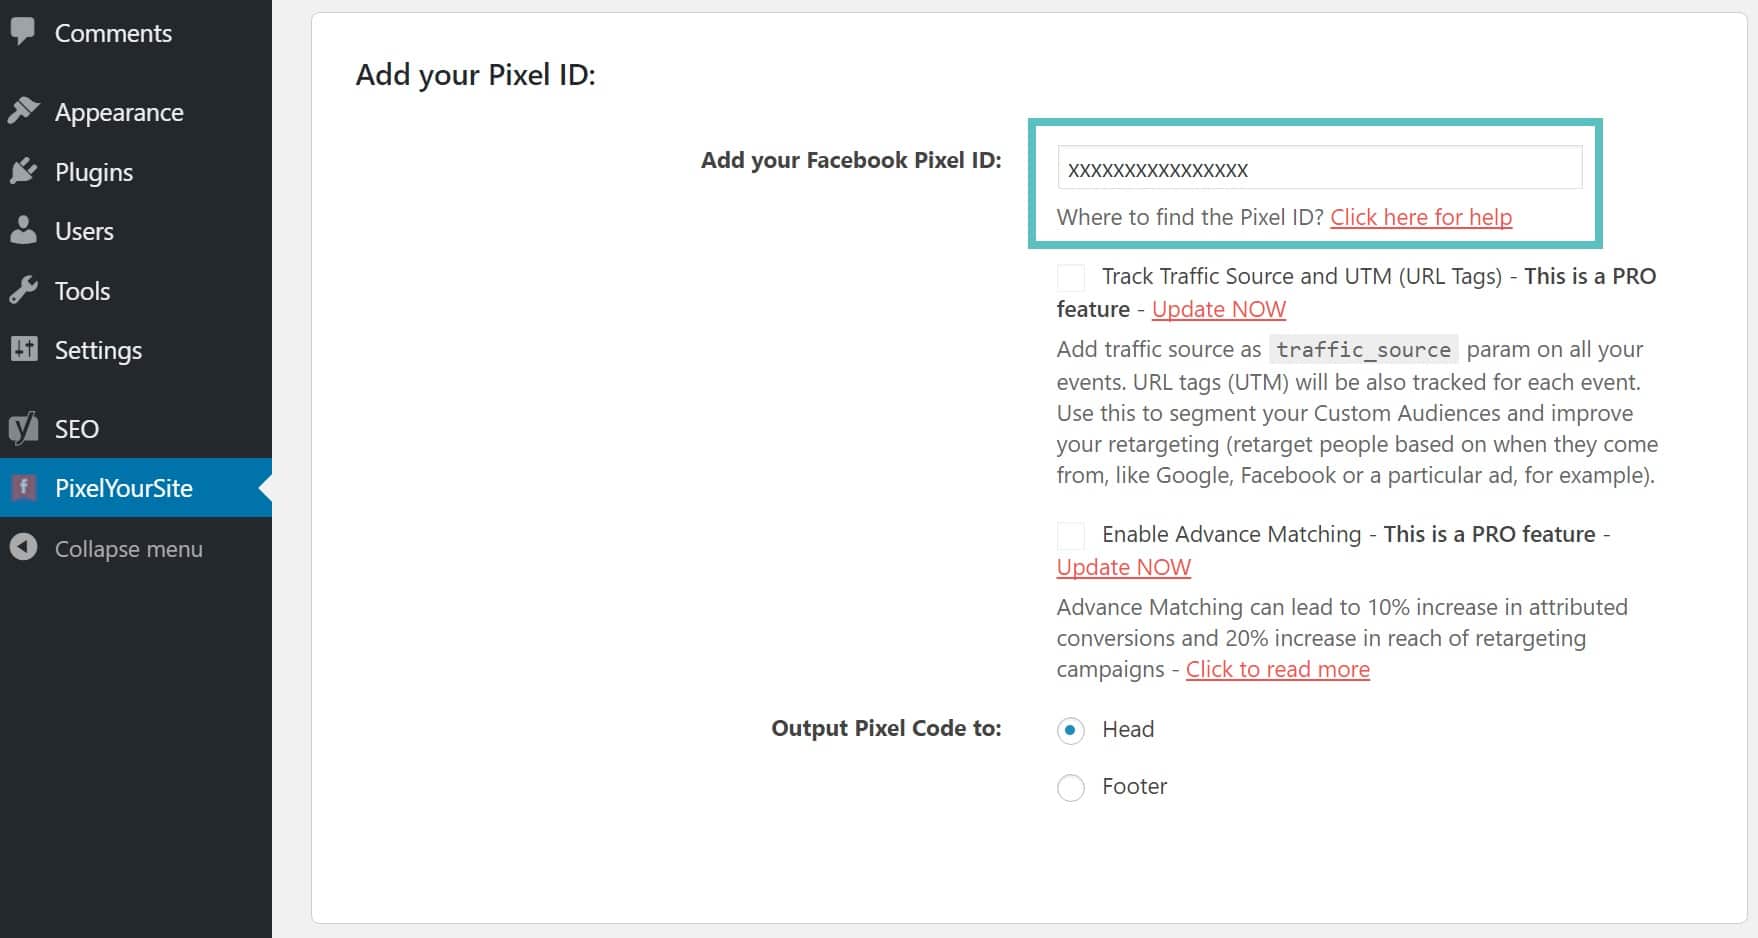This screenshot has width=1758, height=938.
Task: Open 'Click here for help' link
Action: pos(1421,217)
